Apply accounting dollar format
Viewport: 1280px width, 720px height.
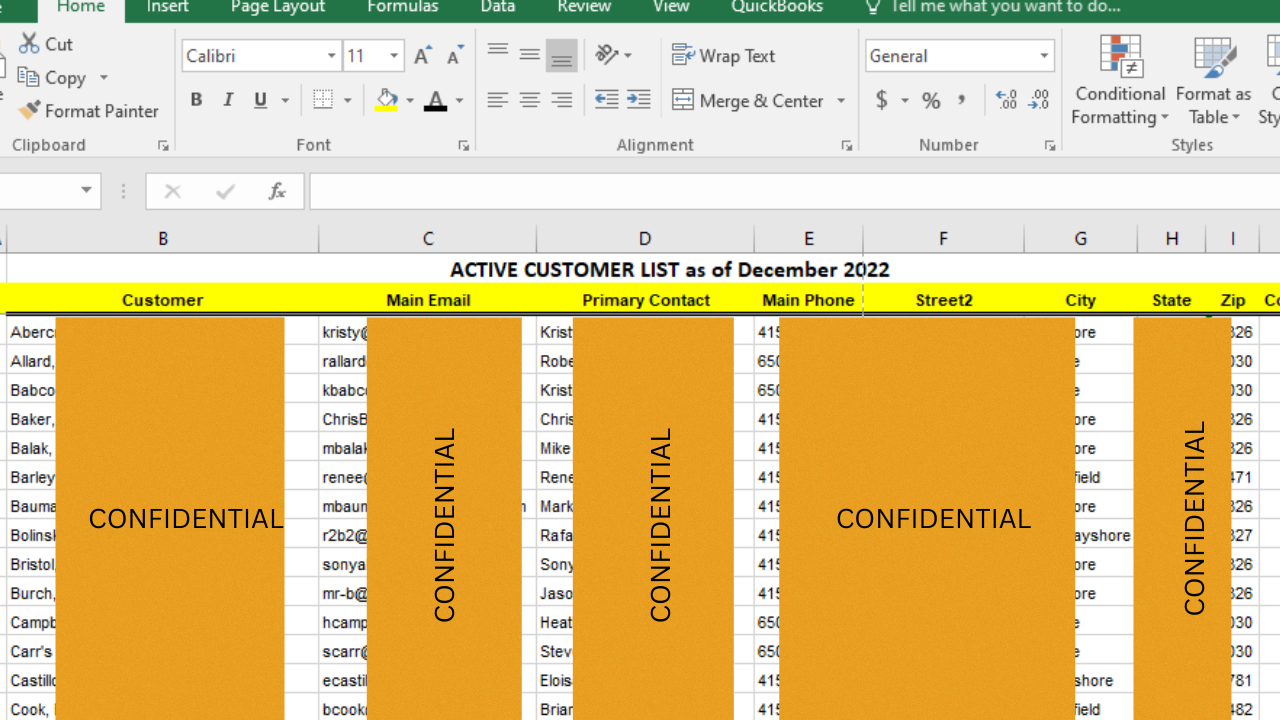pyautogui.click(x=882, y=100)
